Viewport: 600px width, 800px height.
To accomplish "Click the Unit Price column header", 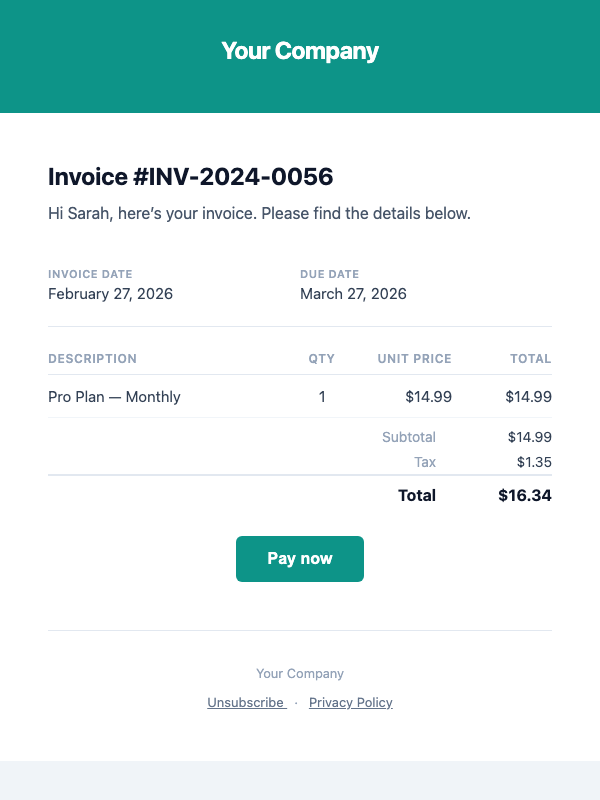I will [x=414, y=359].
